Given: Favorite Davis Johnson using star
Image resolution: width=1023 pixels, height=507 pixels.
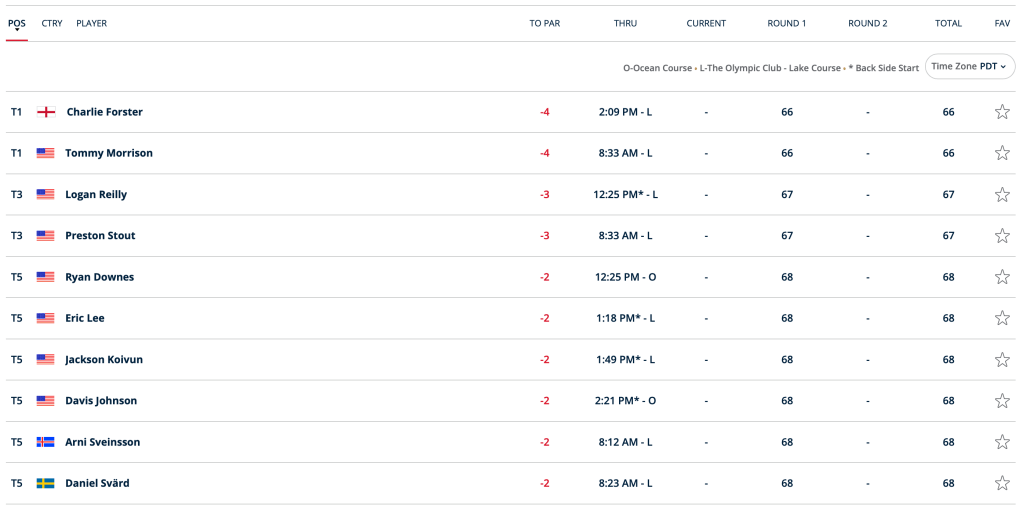Looking at the screenshot, I should 1002,401.
